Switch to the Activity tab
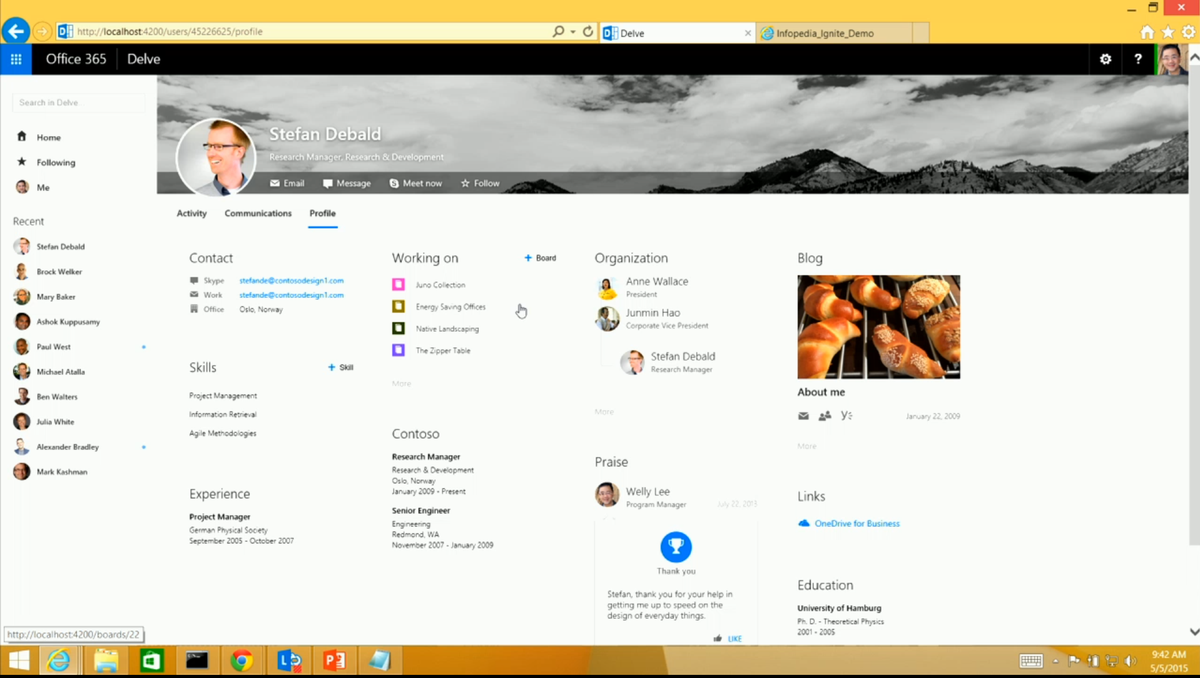 (192, 213)
